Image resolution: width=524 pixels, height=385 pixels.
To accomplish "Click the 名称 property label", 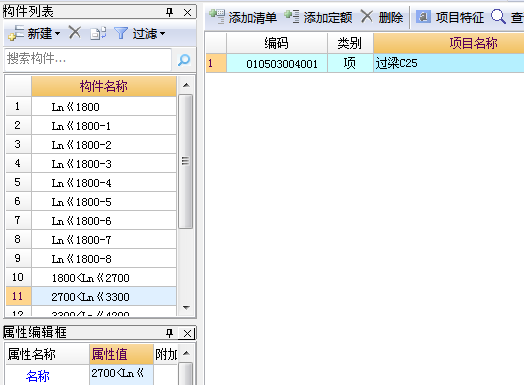I will (38, 376).
